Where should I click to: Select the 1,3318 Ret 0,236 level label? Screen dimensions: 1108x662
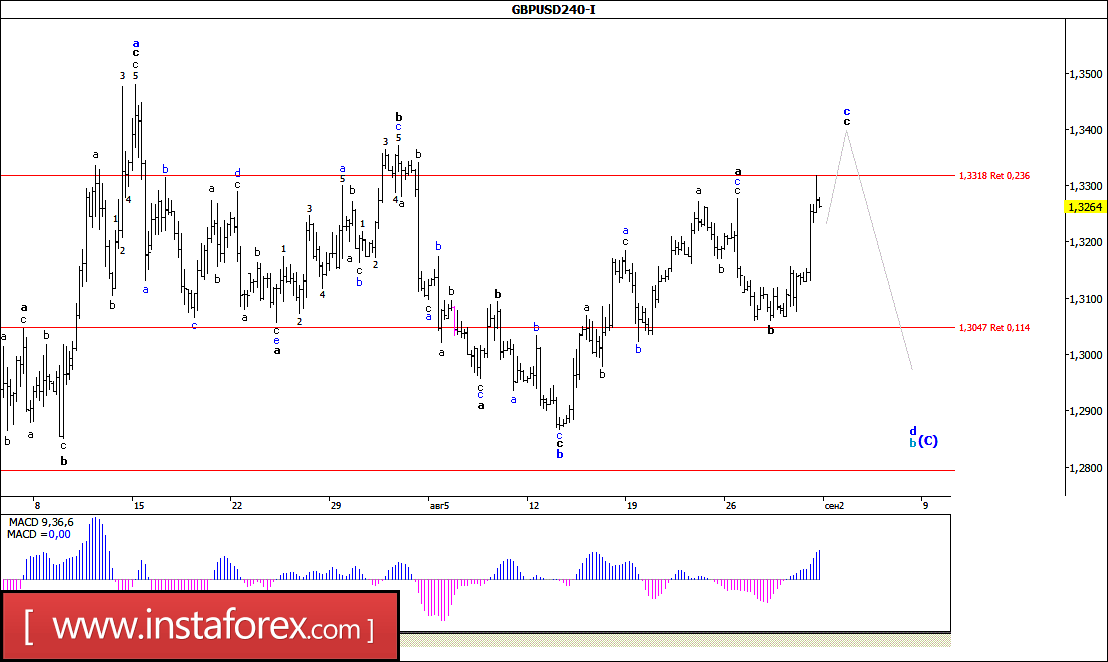[x=994, y=176]
